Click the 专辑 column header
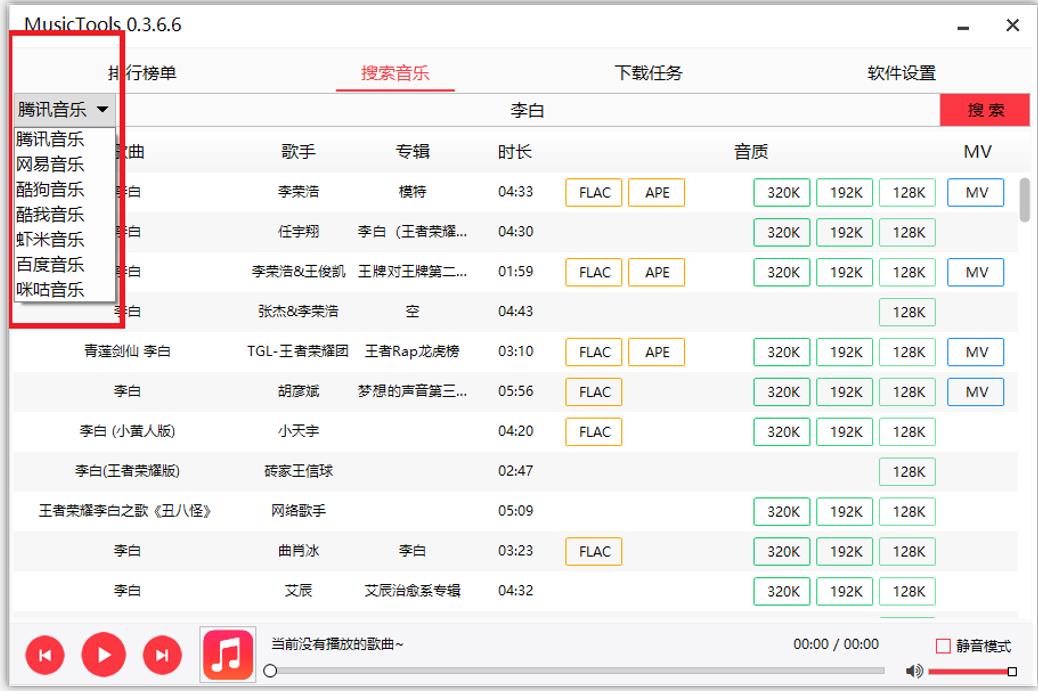1038x691 pixels. [x=412, y=152]
